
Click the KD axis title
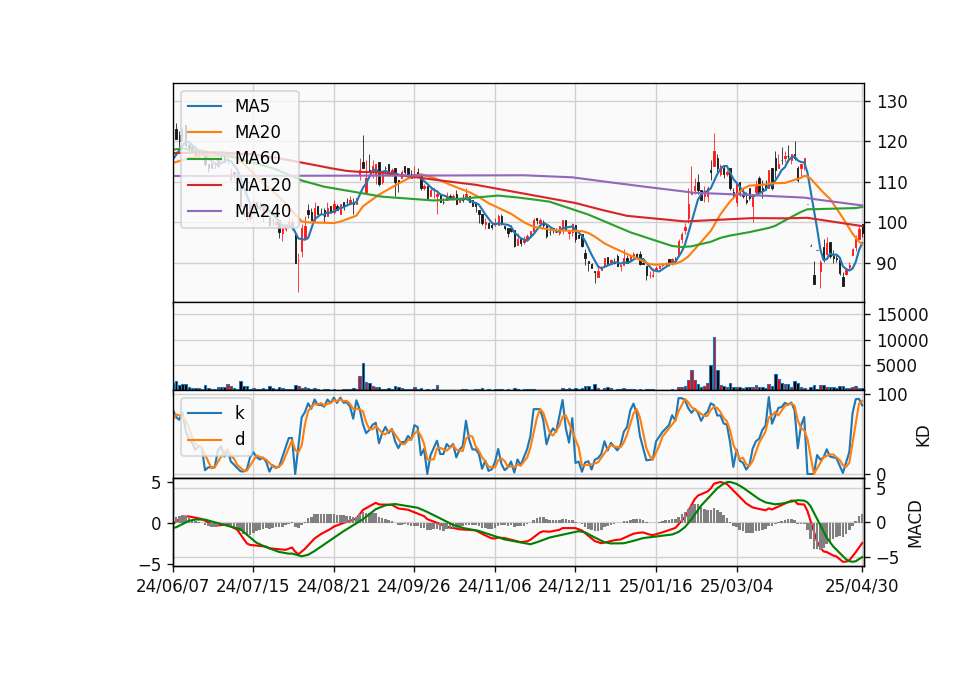(x=923, y=436)
